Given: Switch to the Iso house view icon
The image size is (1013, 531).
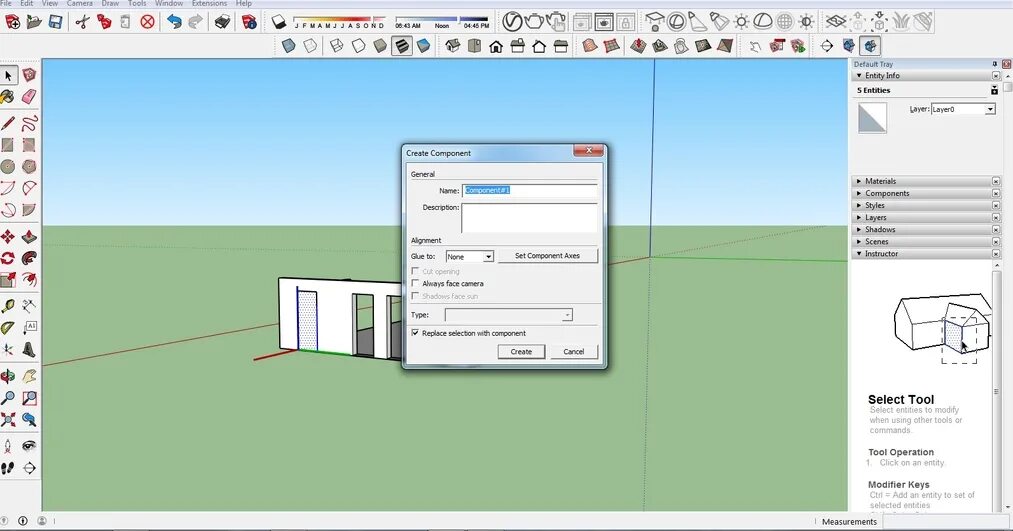Looking at the screenshot, I should point(453,46).
